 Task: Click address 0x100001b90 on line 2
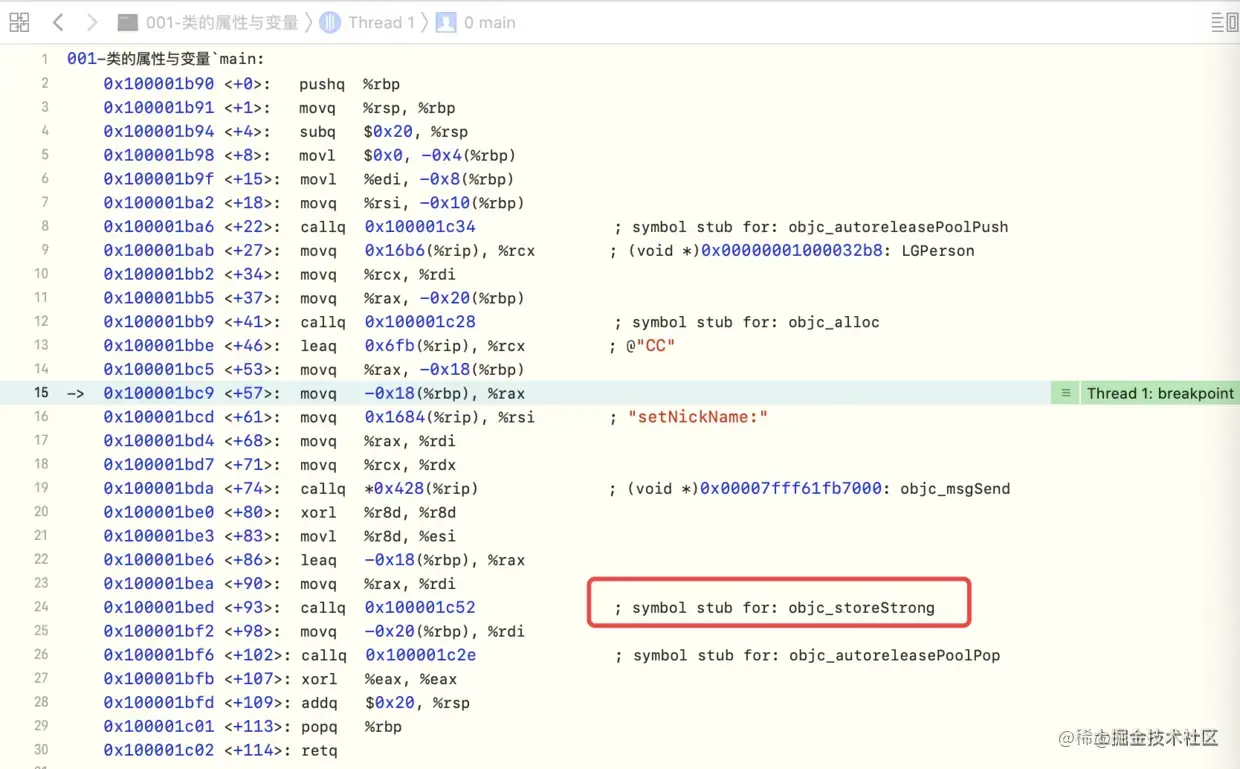159,84
